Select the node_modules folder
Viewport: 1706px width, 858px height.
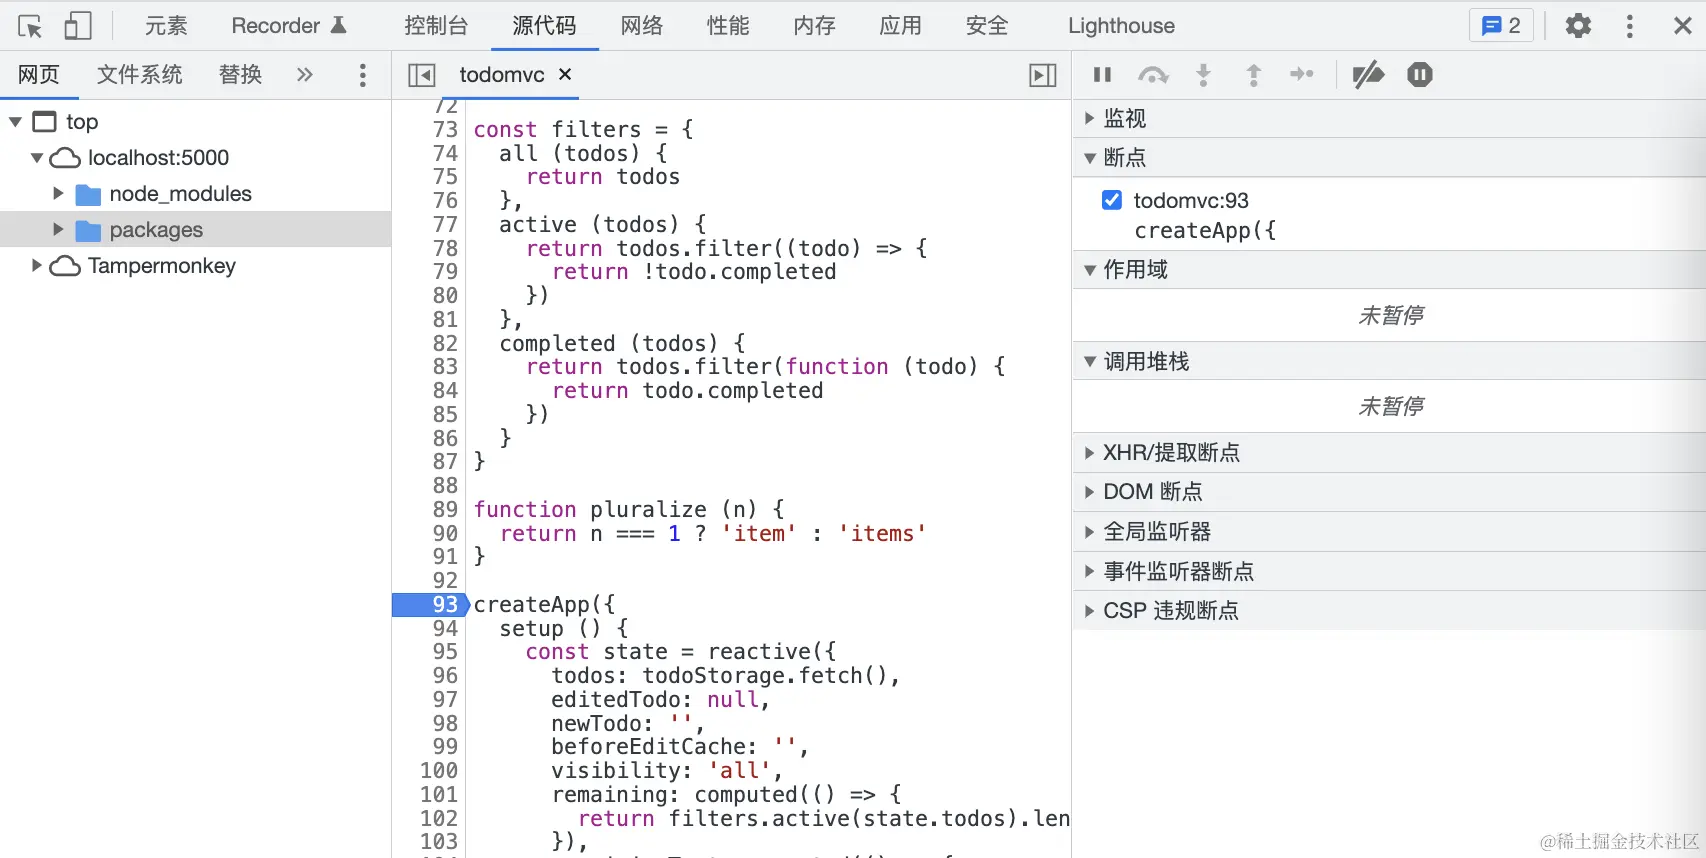tap(180, 194)
